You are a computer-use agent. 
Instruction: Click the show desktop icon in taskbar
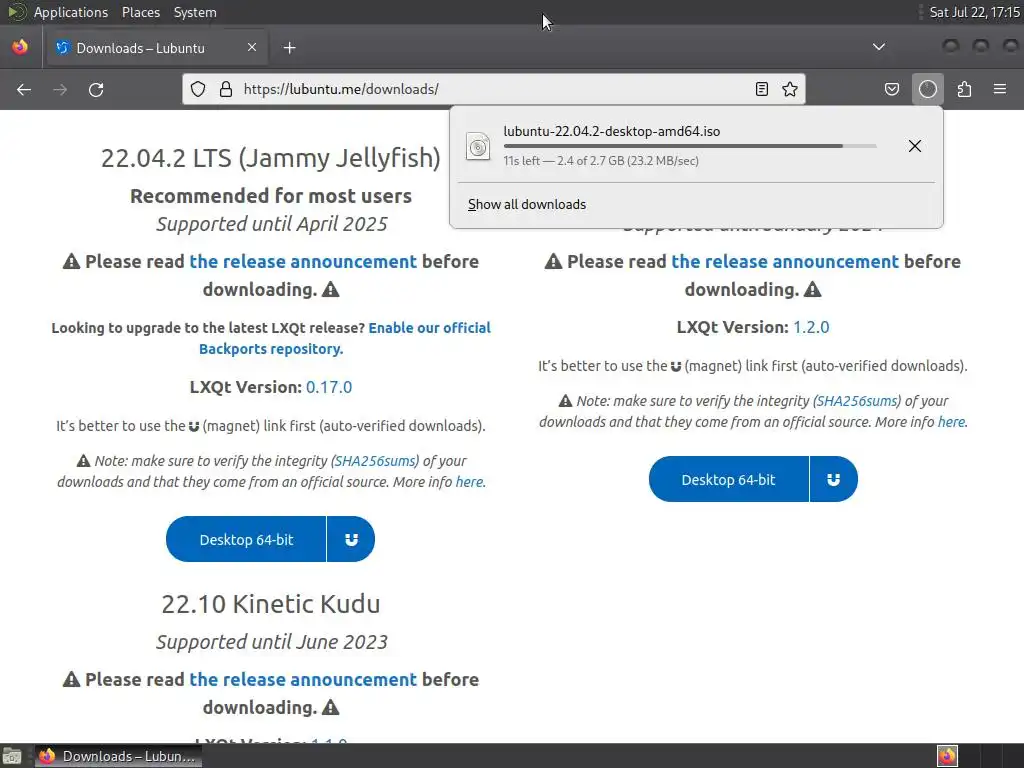click(x=12, y=756)
